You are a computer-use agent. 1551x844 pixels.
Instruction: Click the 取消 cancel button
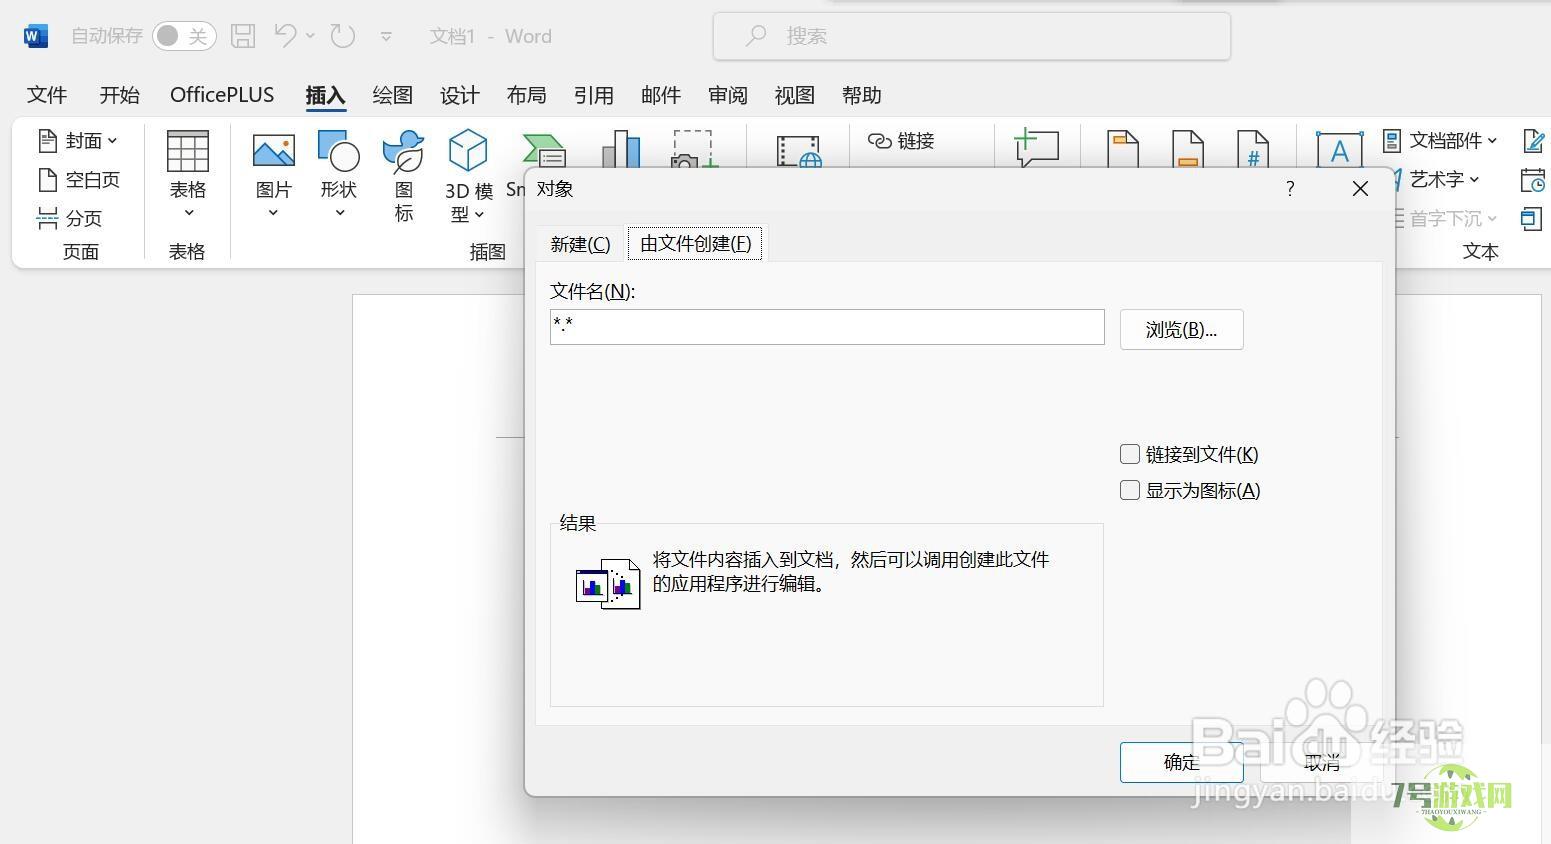click(1322, 763)
